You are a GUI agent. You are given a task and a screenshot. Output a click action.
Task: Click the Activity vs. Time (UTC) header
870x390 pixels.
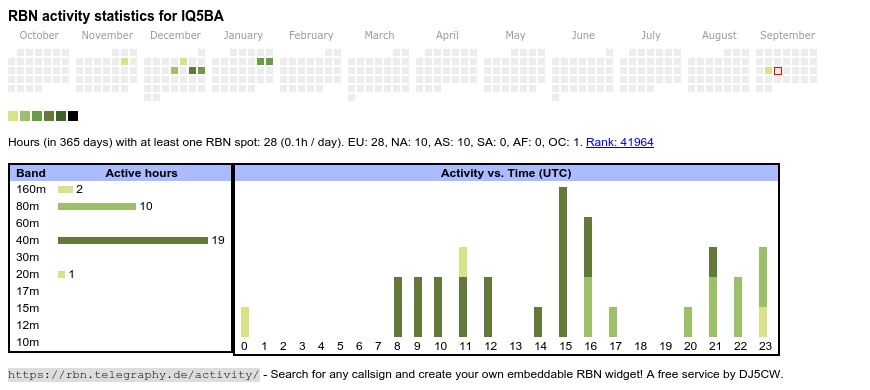pyautogui.click(x=506, y=173)
